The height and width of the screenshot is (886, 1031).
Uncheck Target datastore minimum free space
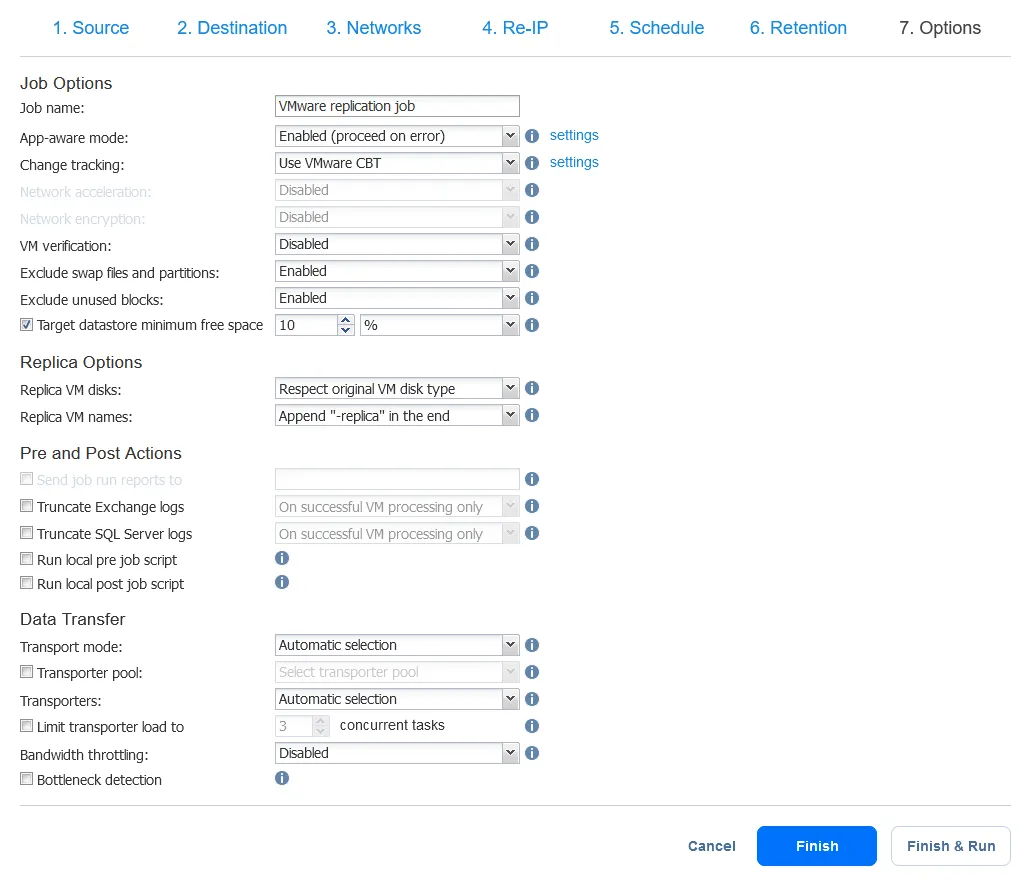27,325
